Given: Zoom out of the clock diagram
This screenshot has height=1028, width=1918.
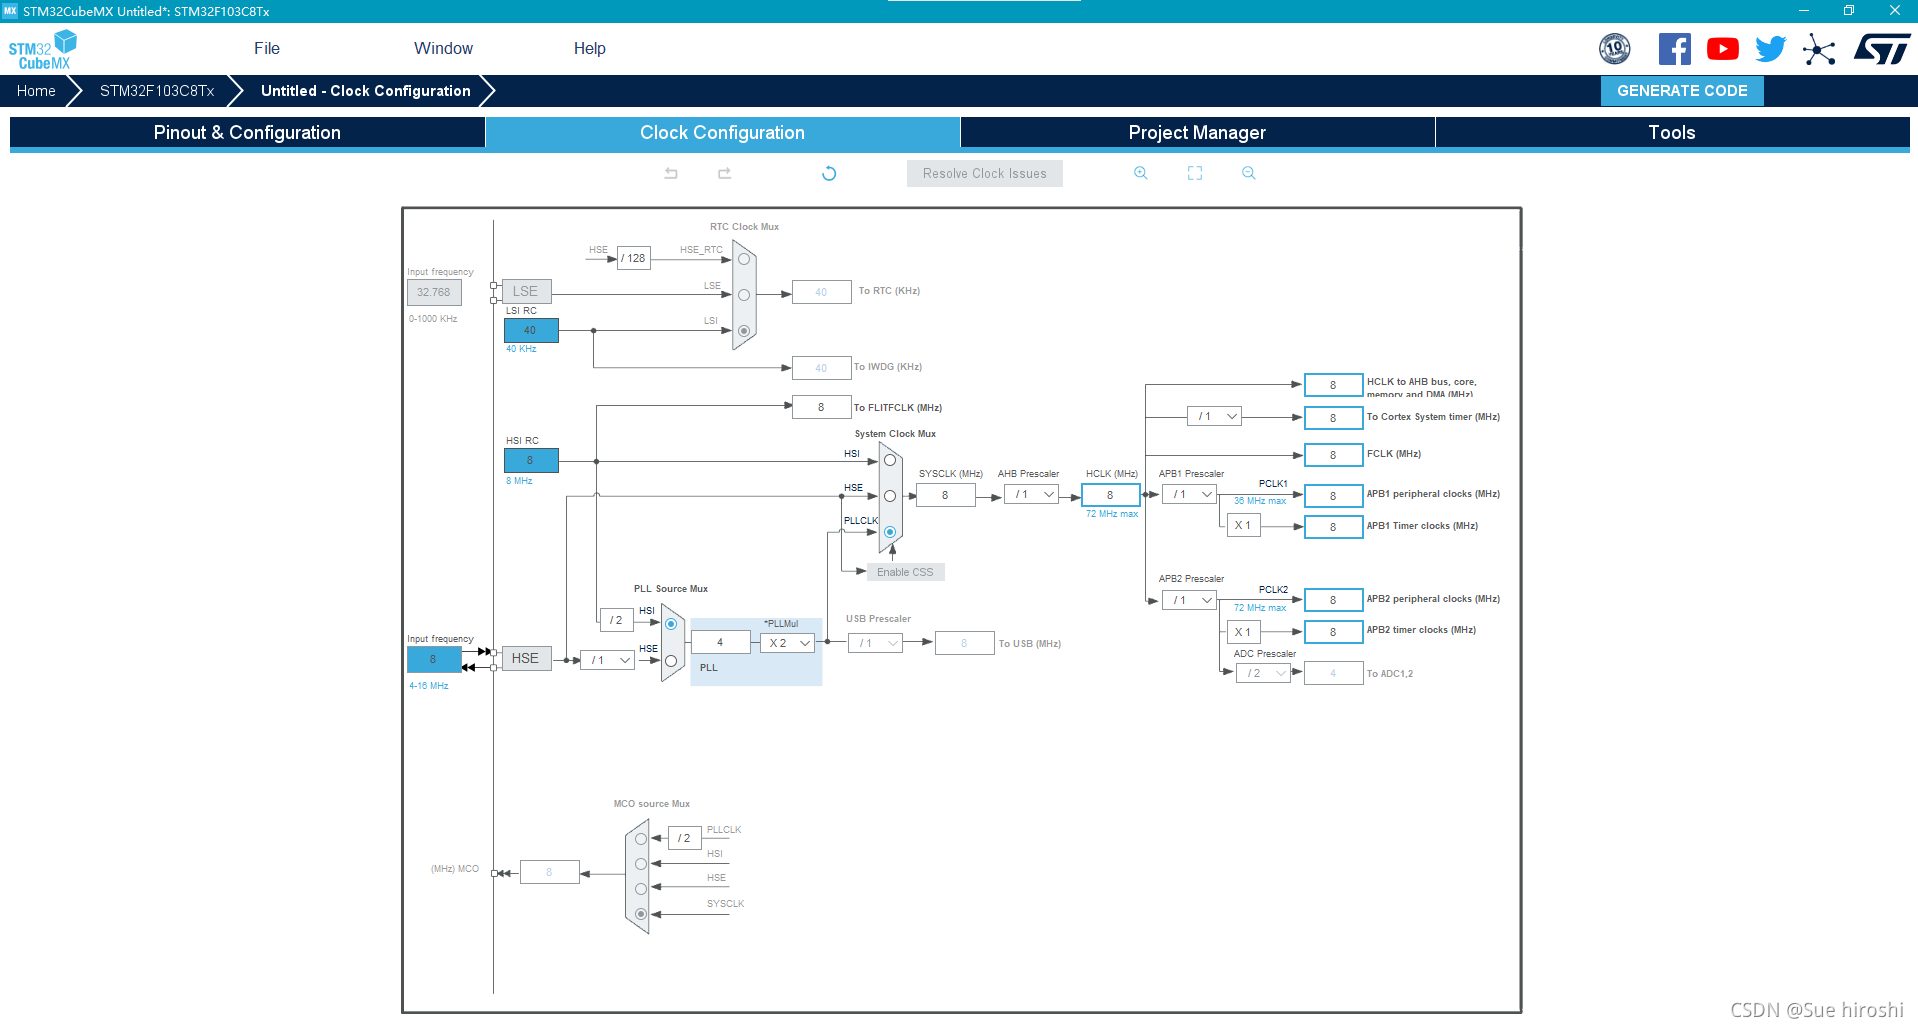Looking at the screenshot, I should (x=1249, y=173).
